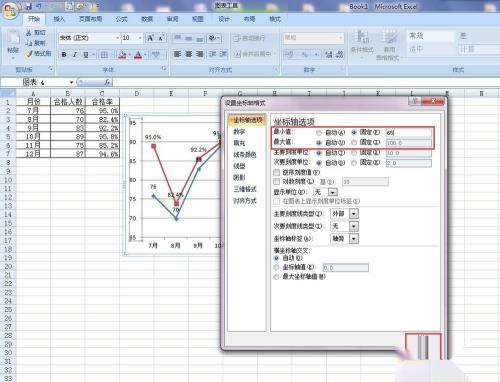Expand the 主要刻度线类型 dropdown
Screen dimensions: 500x382
pos(354,214)
